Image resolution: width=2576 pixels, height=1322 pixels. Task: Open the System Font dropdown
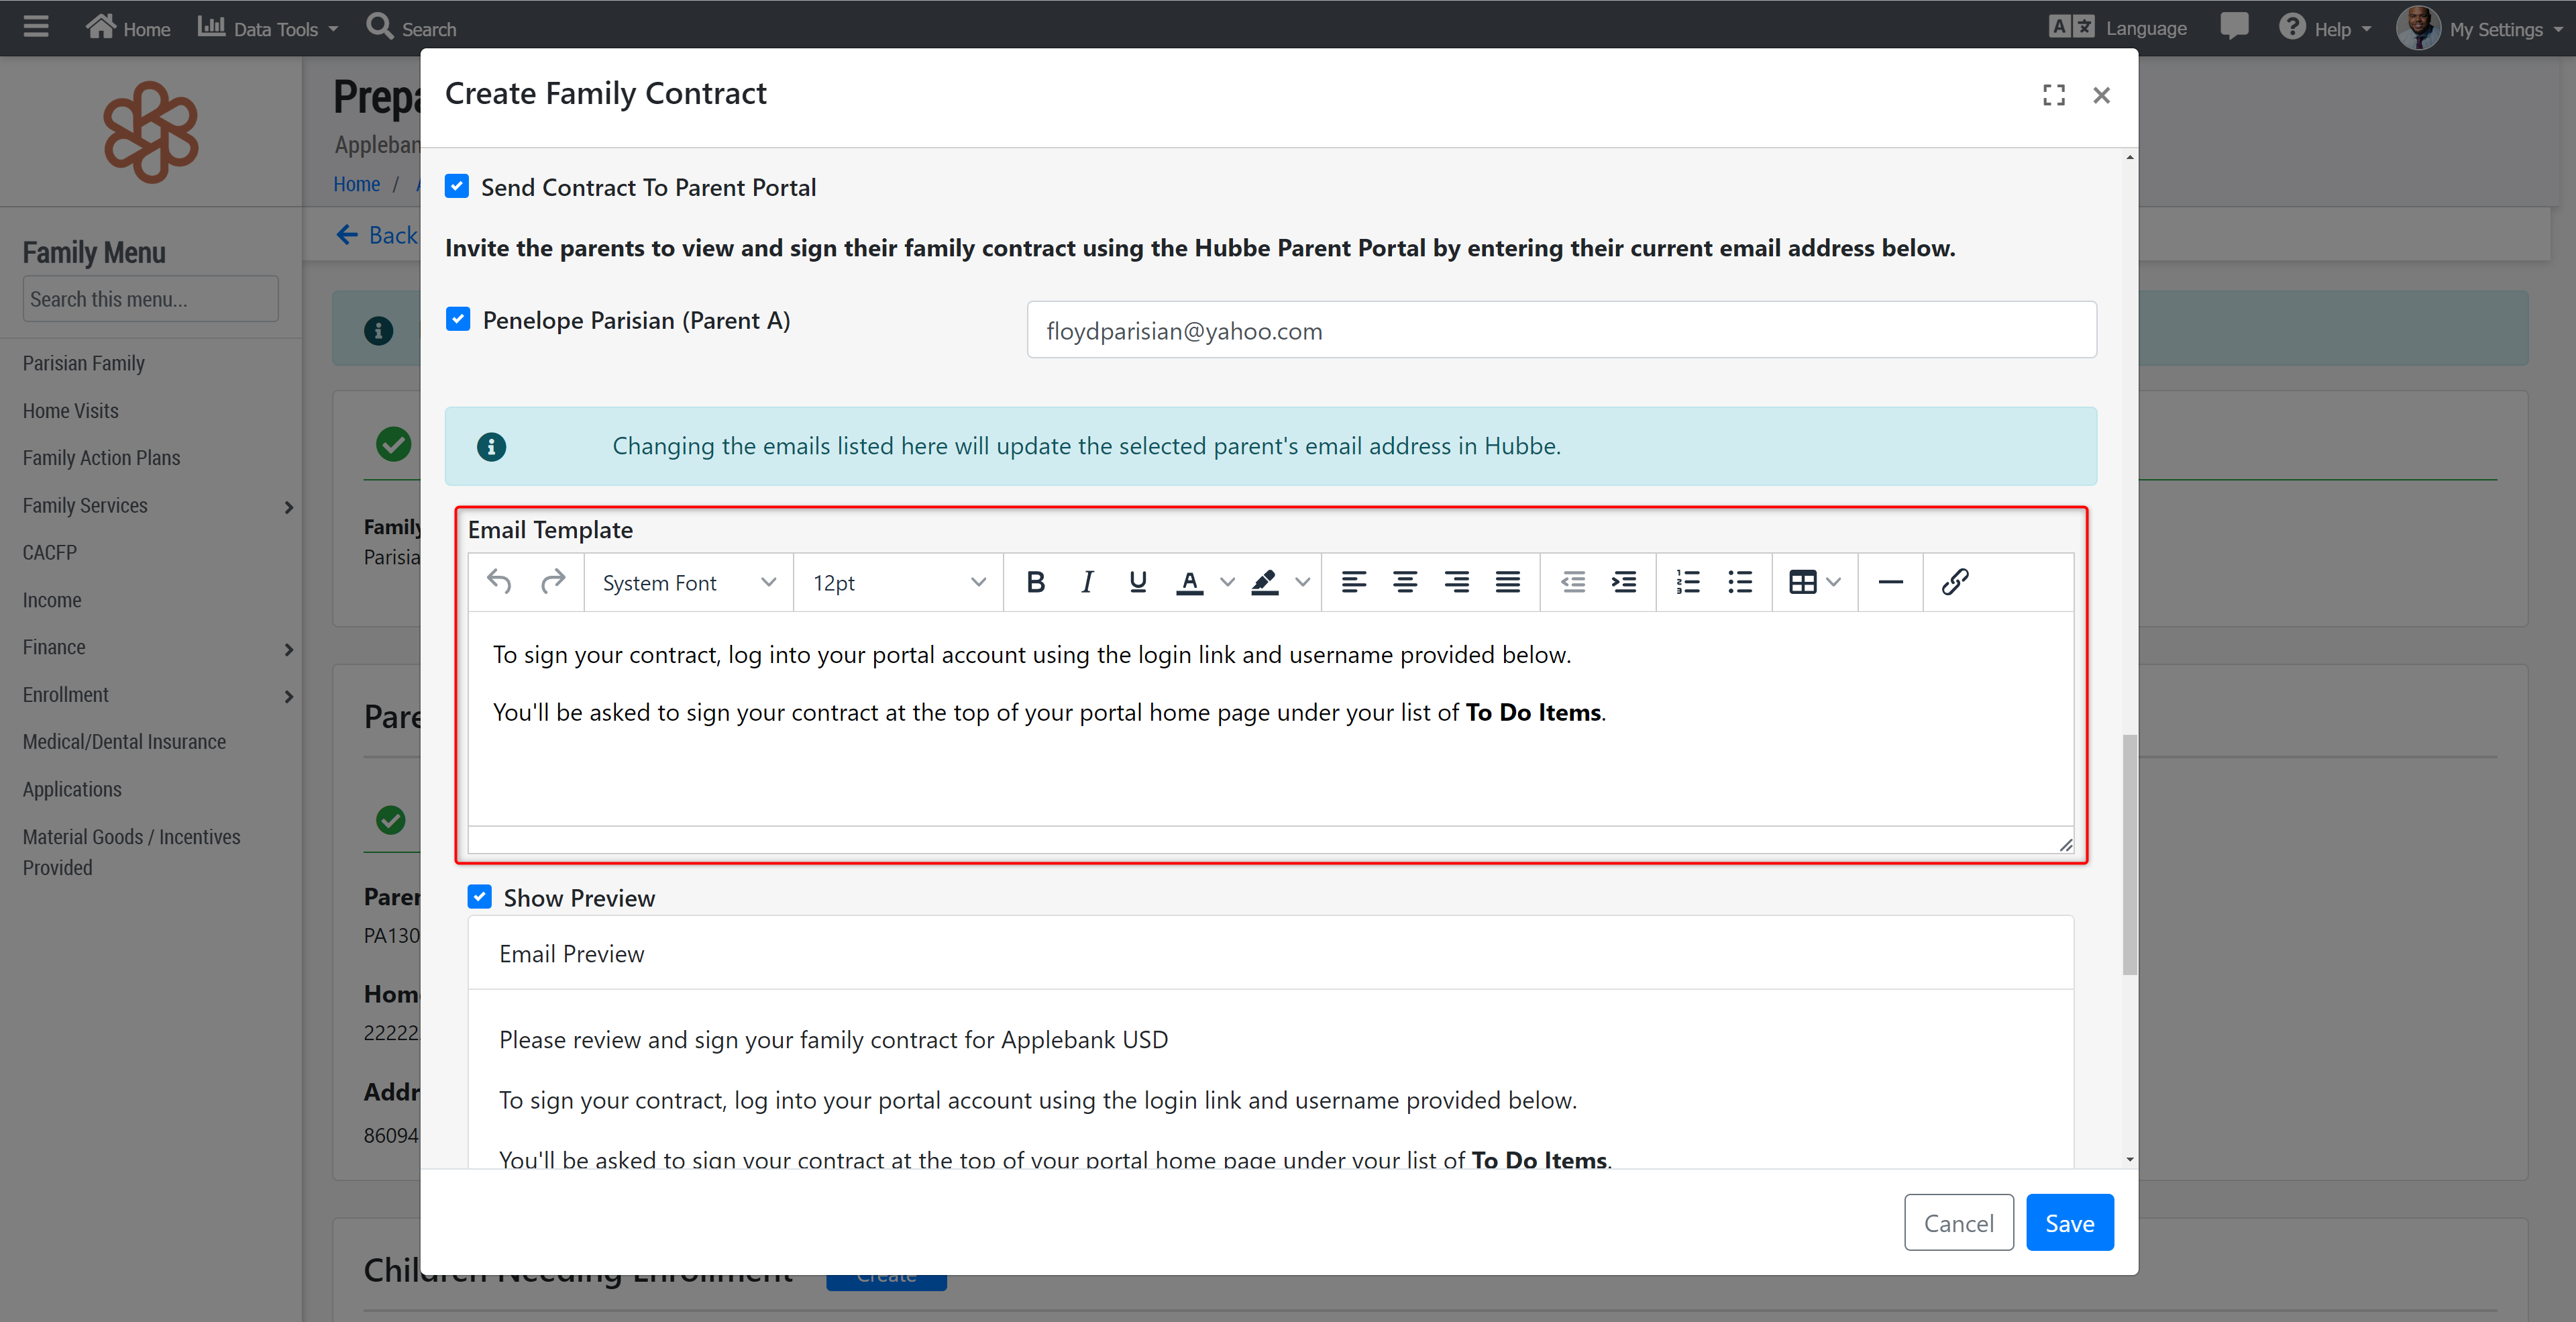[688, 582]
